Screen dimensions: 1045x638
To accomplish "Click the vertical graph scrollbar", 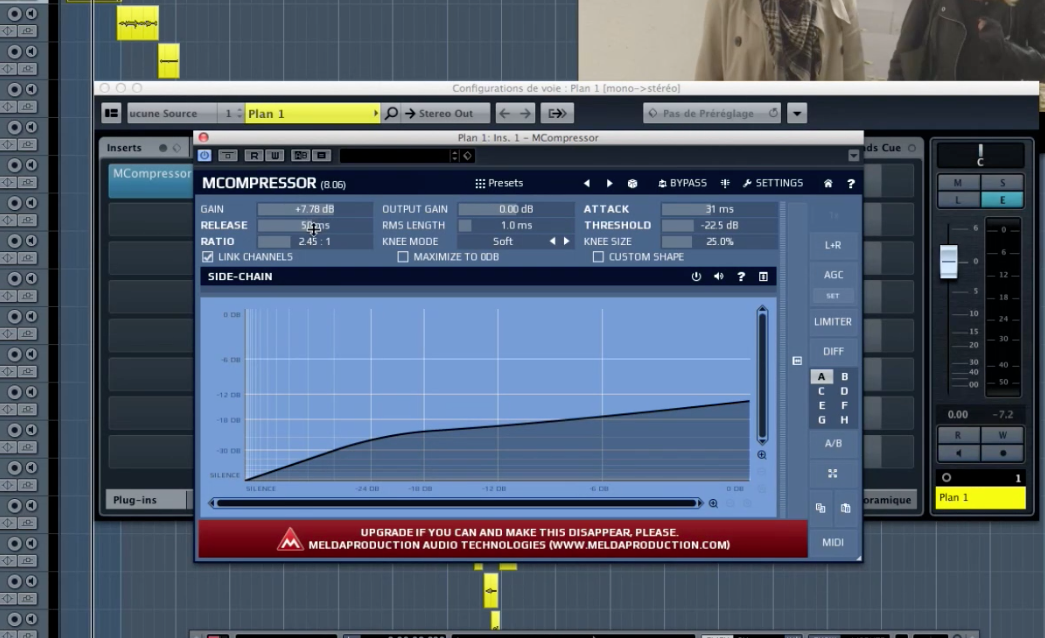I will 762,375.
